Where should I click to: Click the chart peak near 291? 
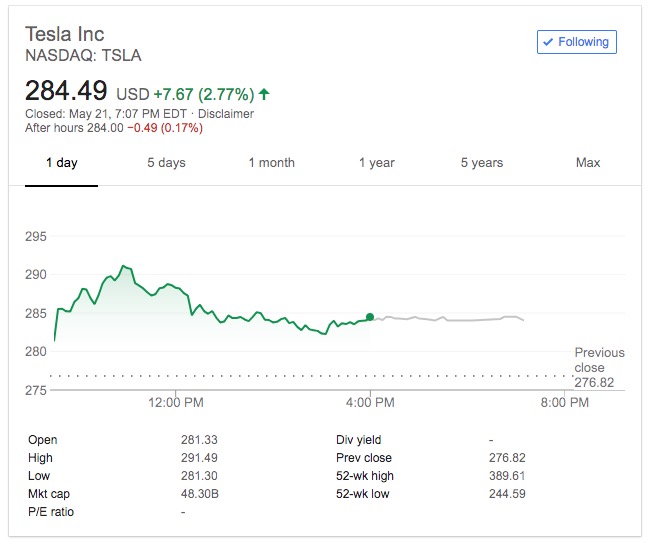(x=123, y=266)
